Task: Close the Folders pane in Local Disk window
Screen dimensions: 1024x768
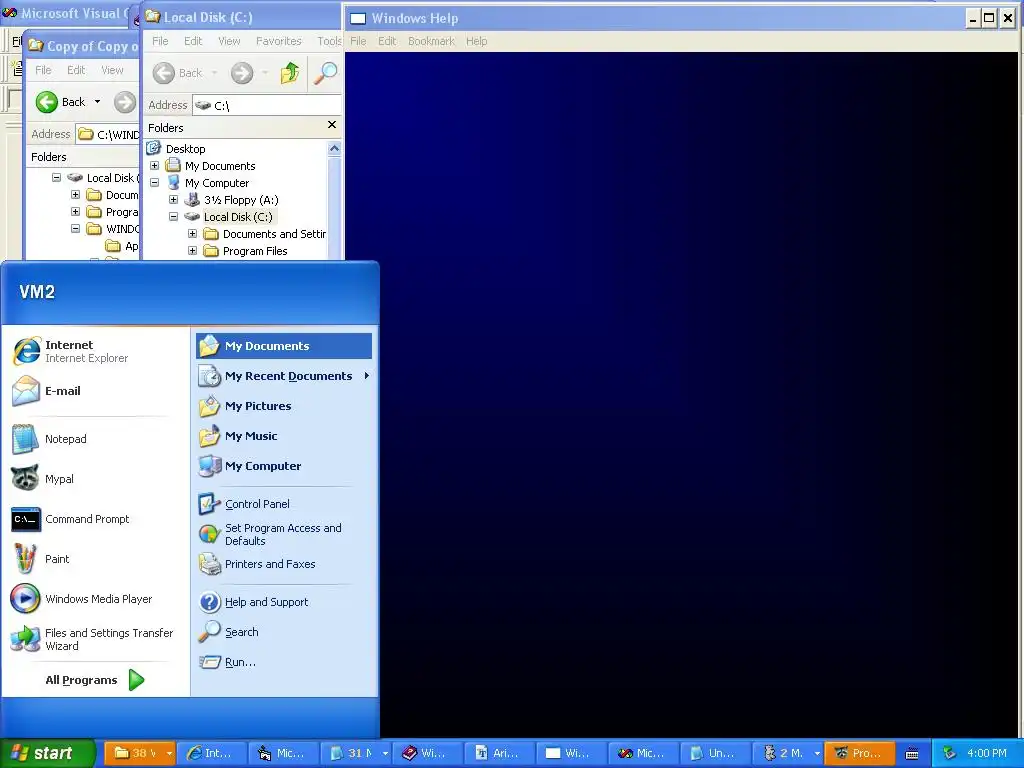Action: pos(332,124)
